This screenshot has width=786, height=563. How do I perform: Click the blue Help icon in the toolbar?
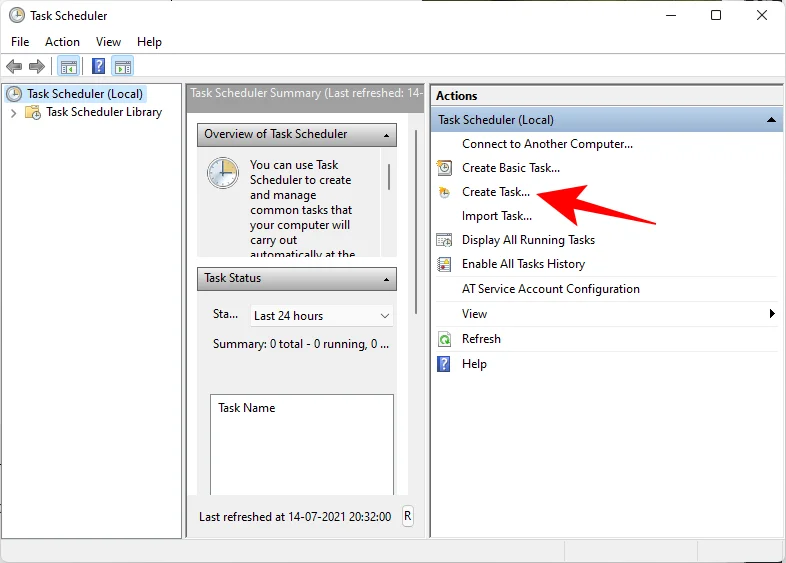coord(98,67)
